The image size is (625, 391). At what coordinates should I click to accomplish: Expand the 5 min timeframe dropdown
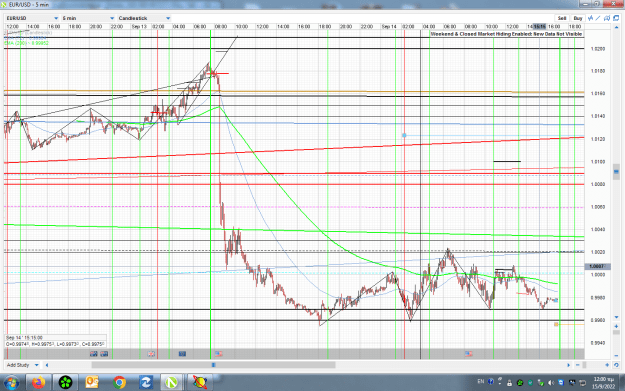tap(88, 18)
